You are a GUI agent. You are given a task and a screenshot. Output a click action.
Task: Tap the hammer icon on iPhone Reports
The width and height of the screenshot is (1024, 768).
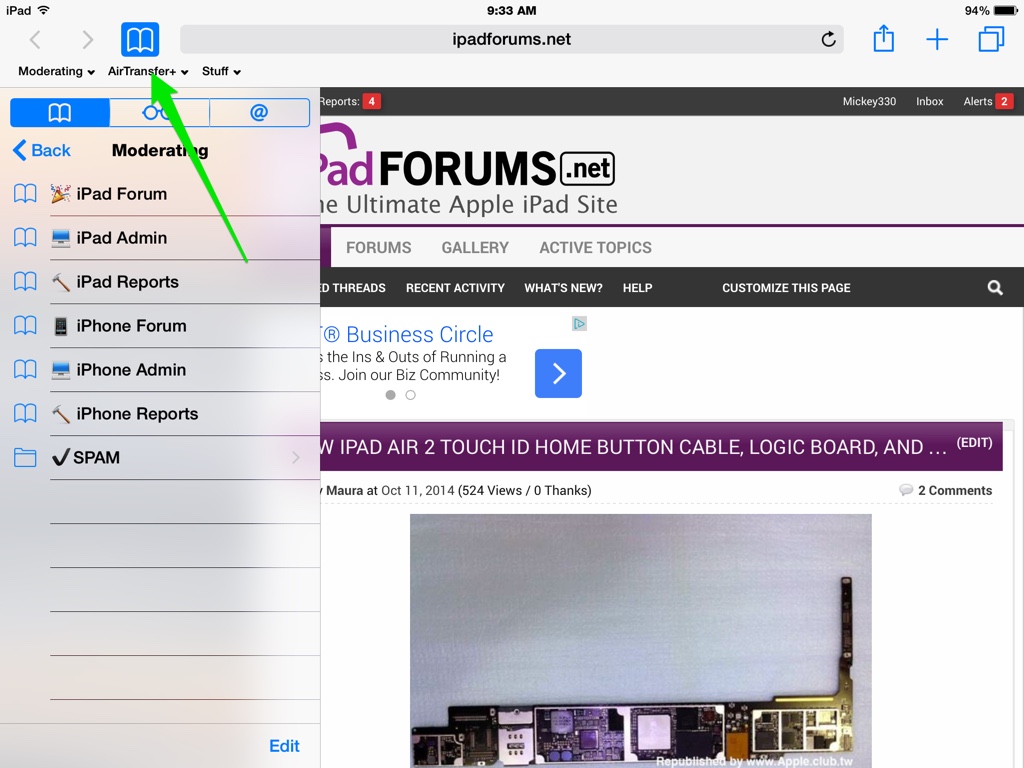coord(61,413)
